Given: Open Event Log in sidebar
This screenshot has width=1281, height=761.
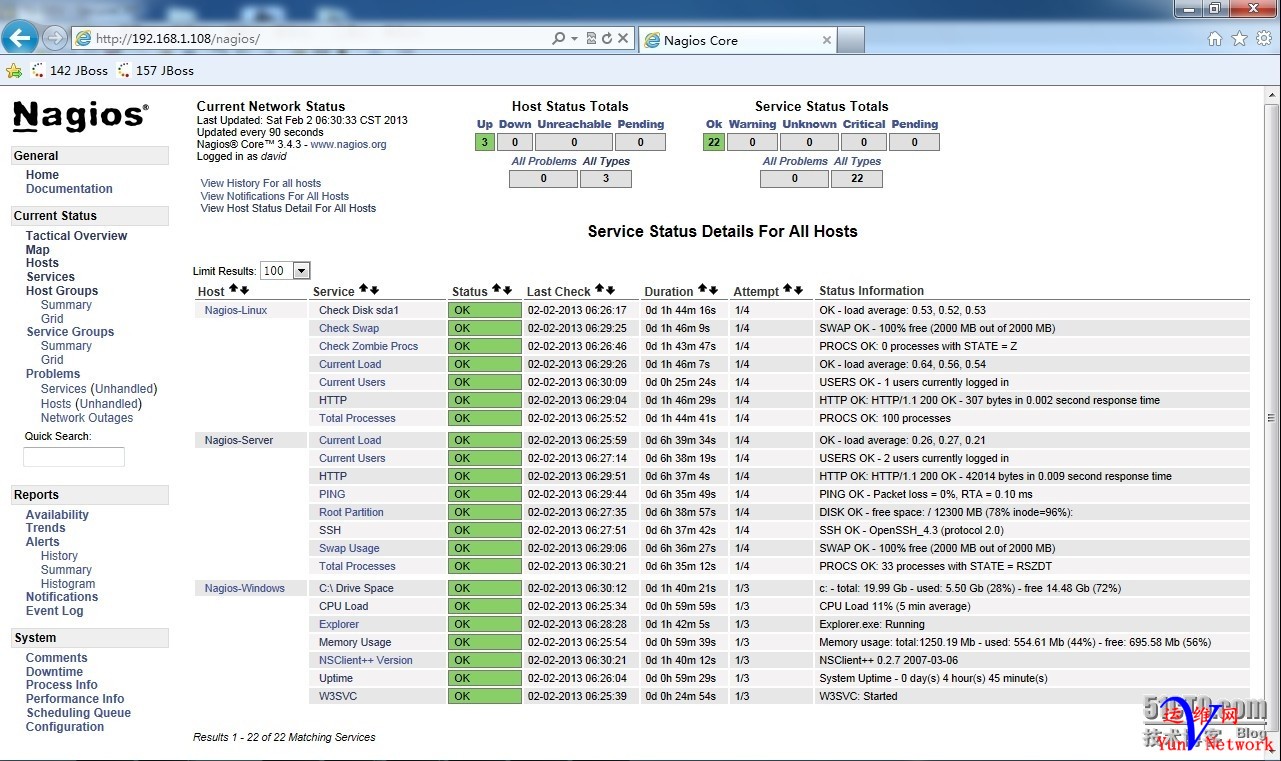Looking at the screenshot, I should 54,611.
